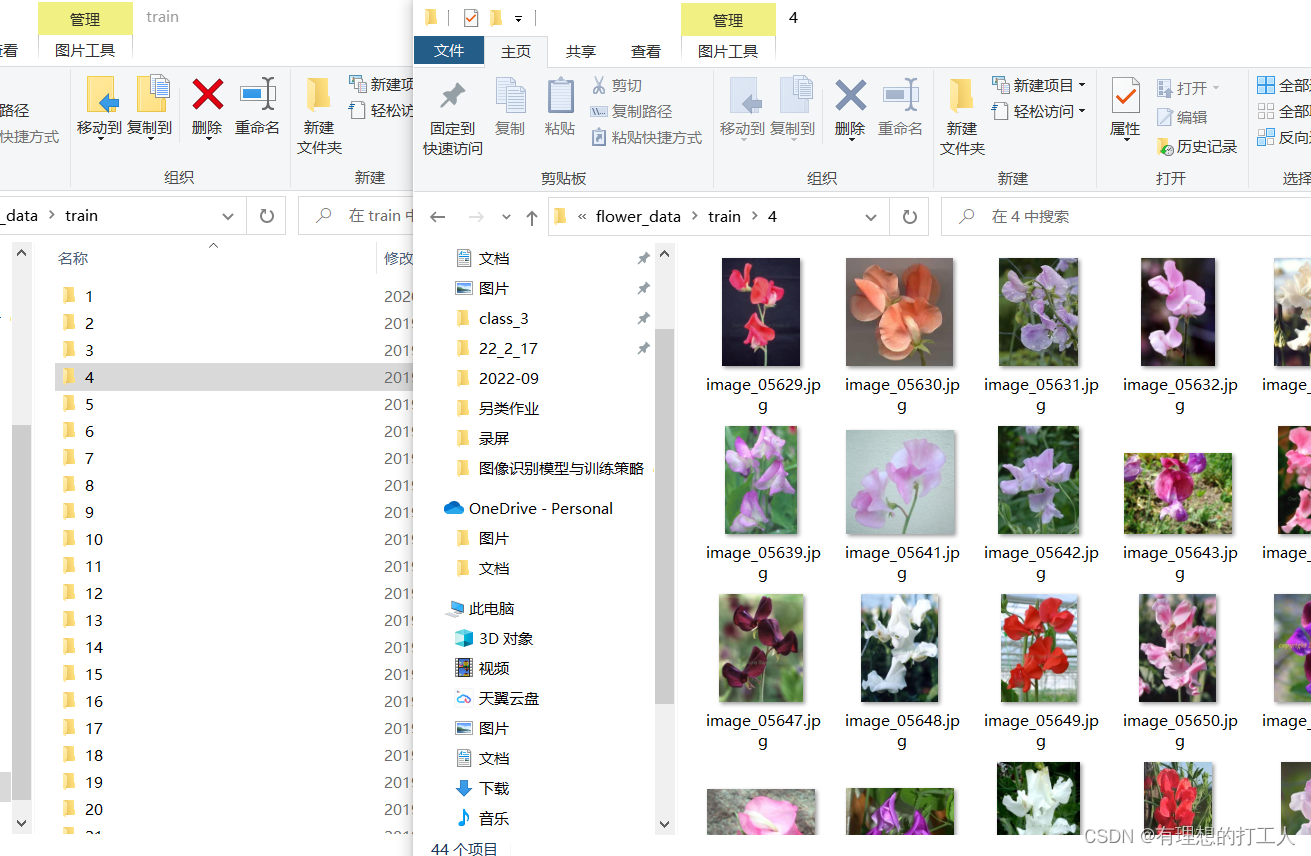
Task: Click 剪切 cut in clipboard group
Action: pyautogui.click(x=617, y=86)
